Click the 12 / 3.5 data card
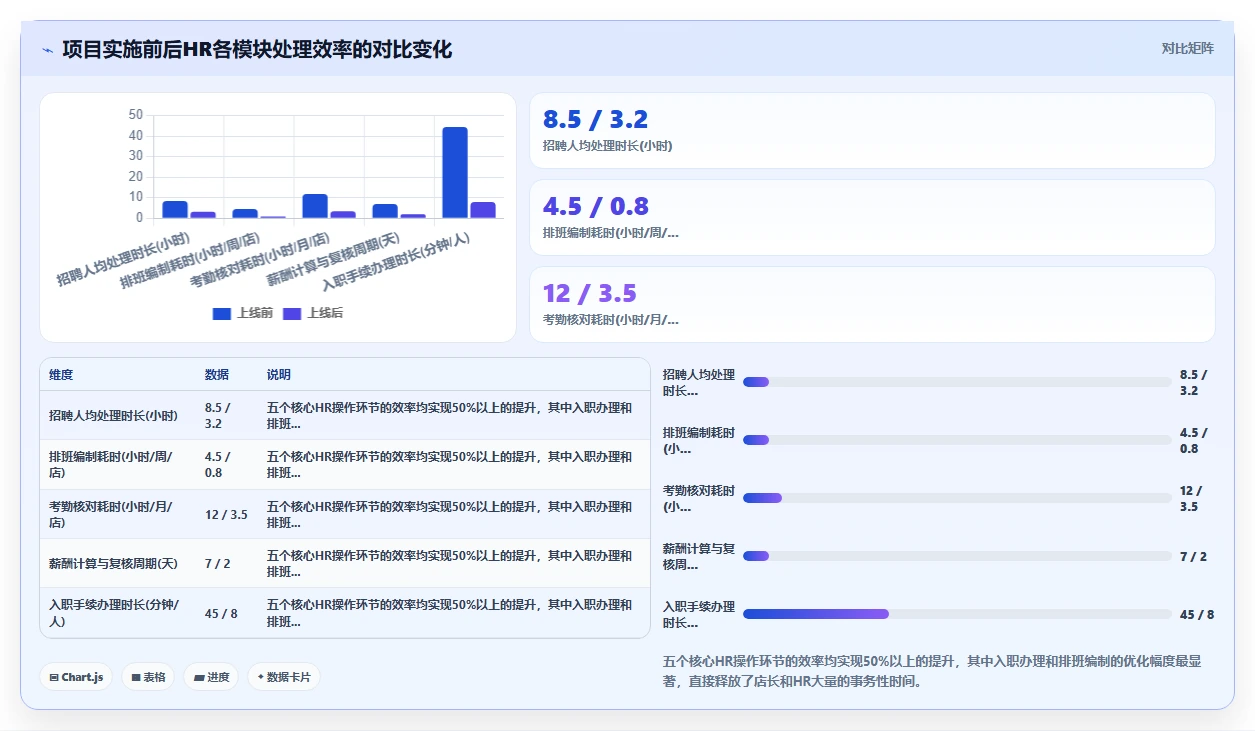 tap(872, 305)
